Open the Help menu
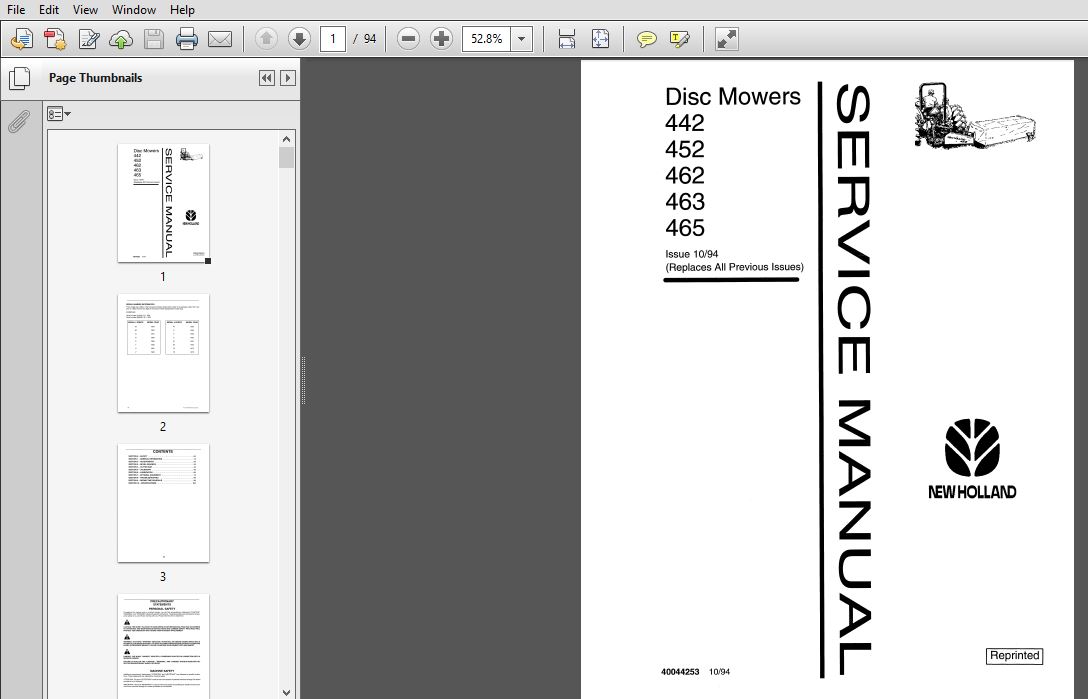 182,10
